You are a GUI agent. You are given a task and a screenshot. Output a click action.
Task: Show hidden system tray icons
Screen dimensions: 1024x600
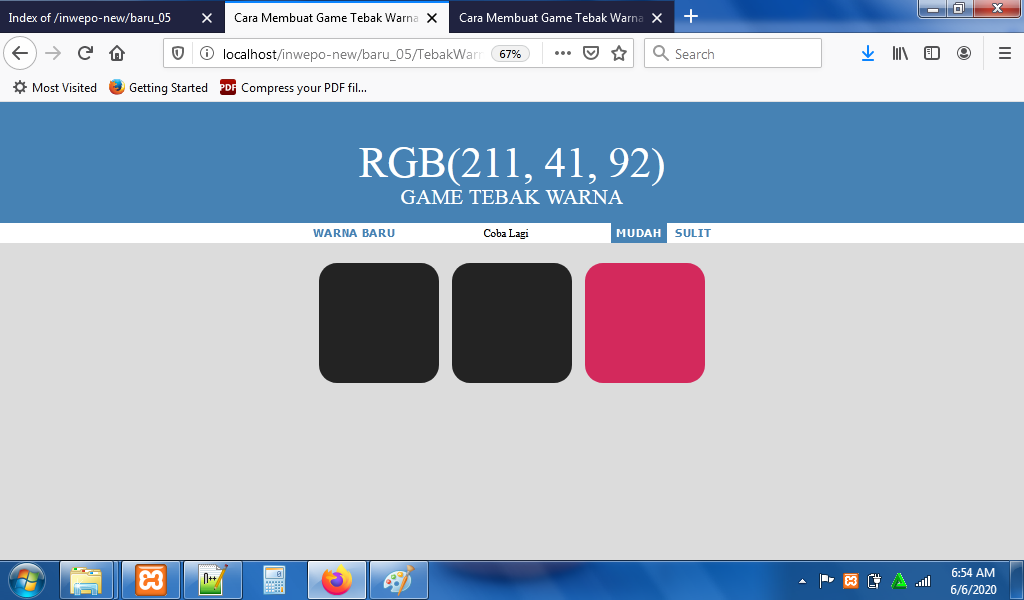tap(803, 581)
